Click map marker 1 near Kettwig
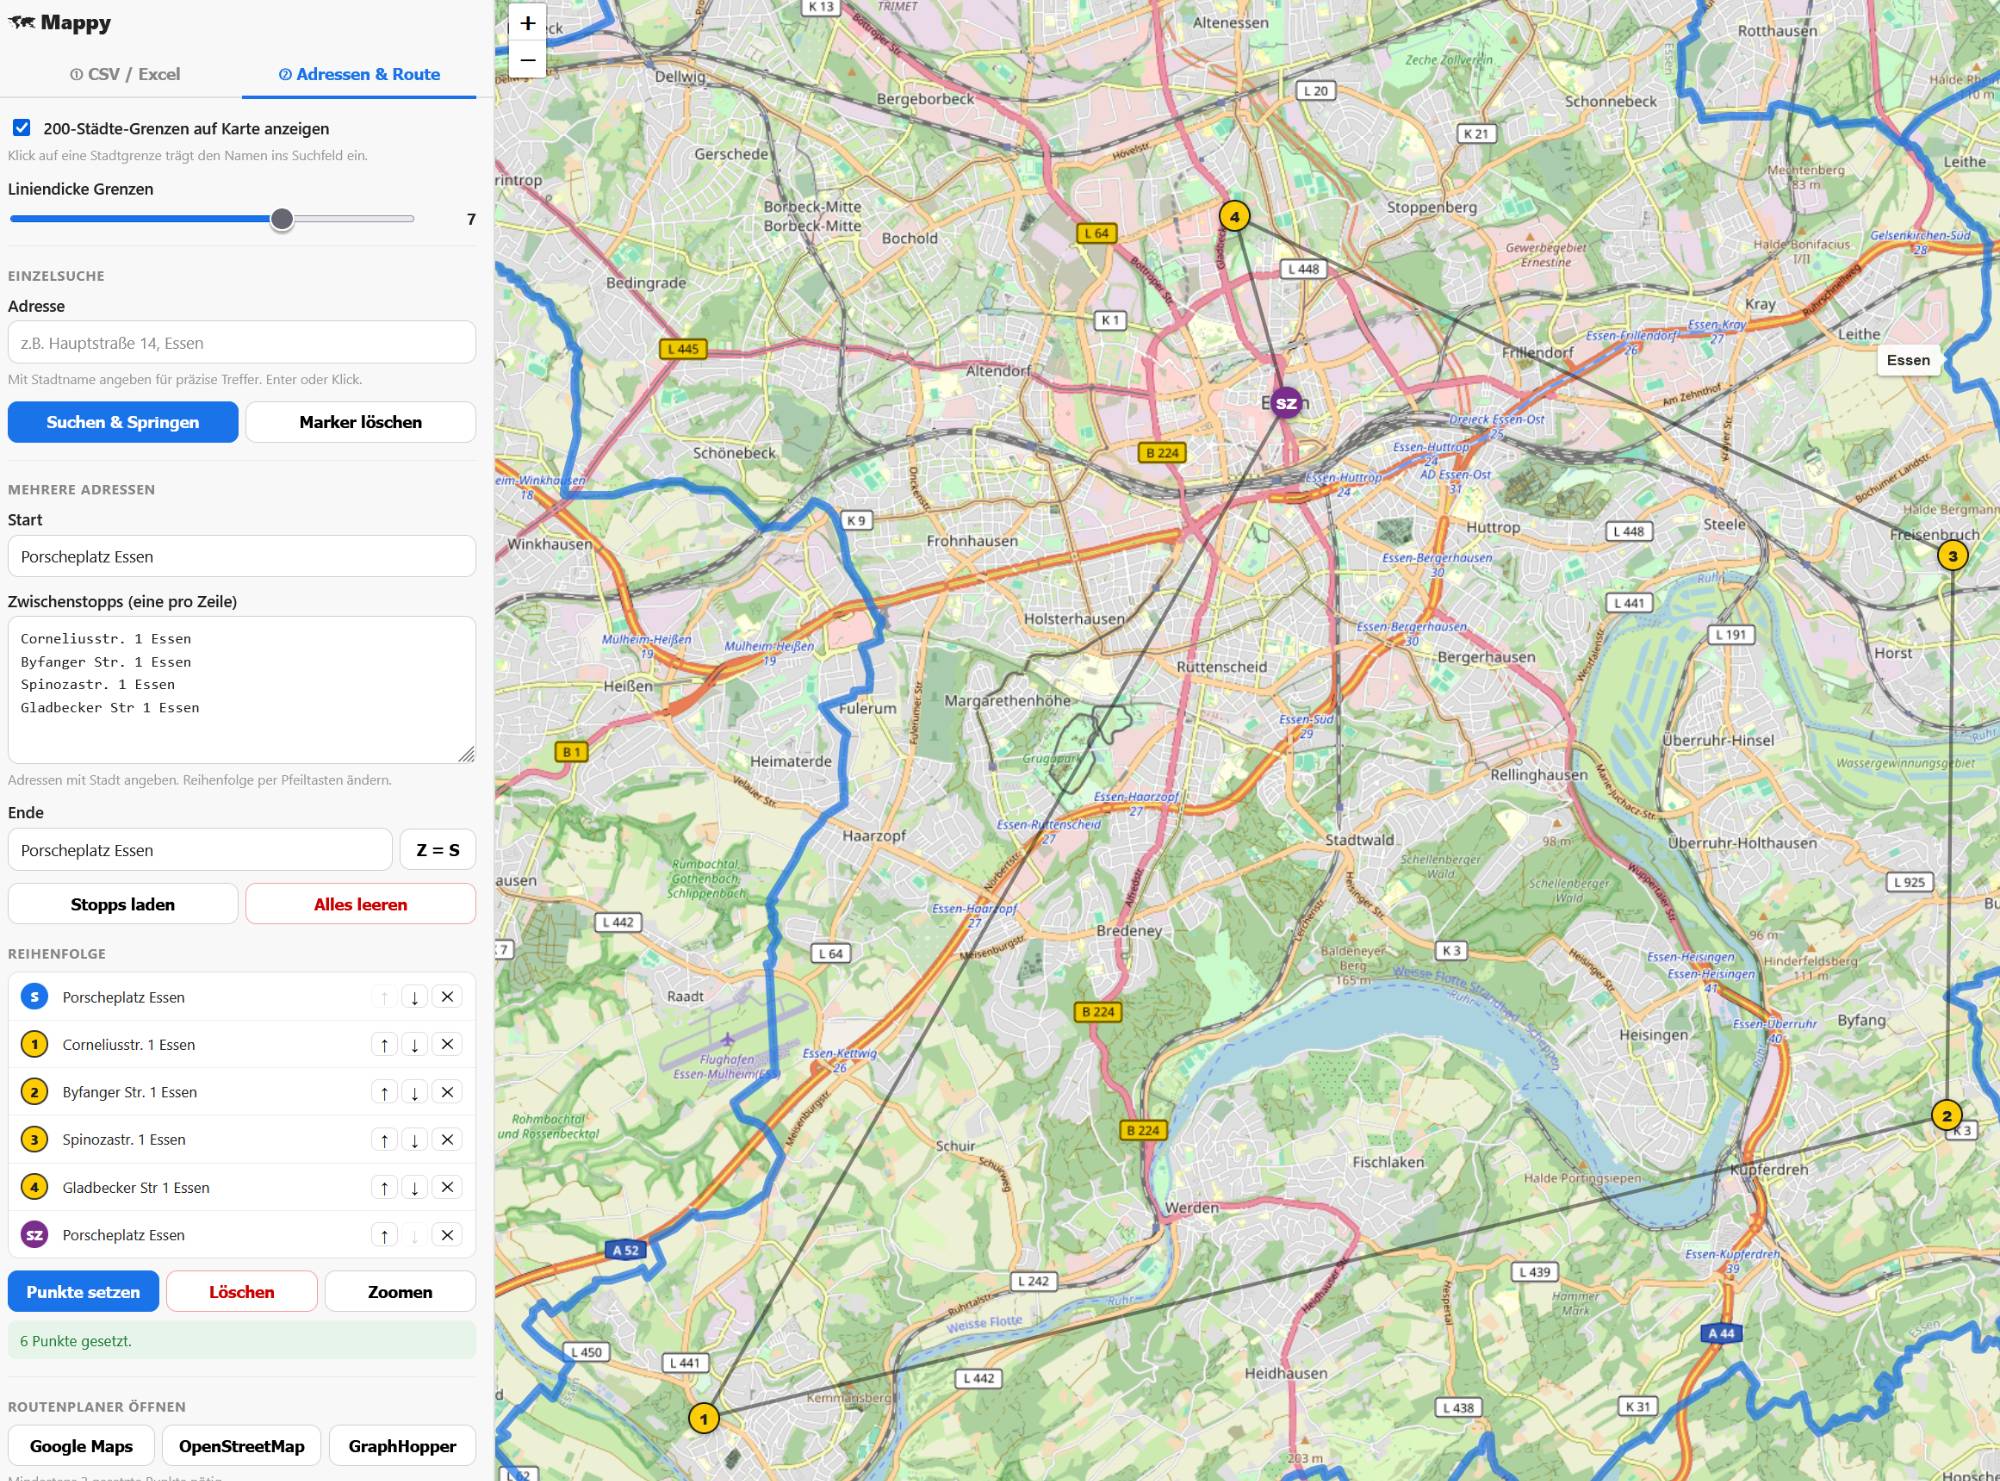Image resolution: width=2000 pixels, height=1481 pixels. [704, 1418]
